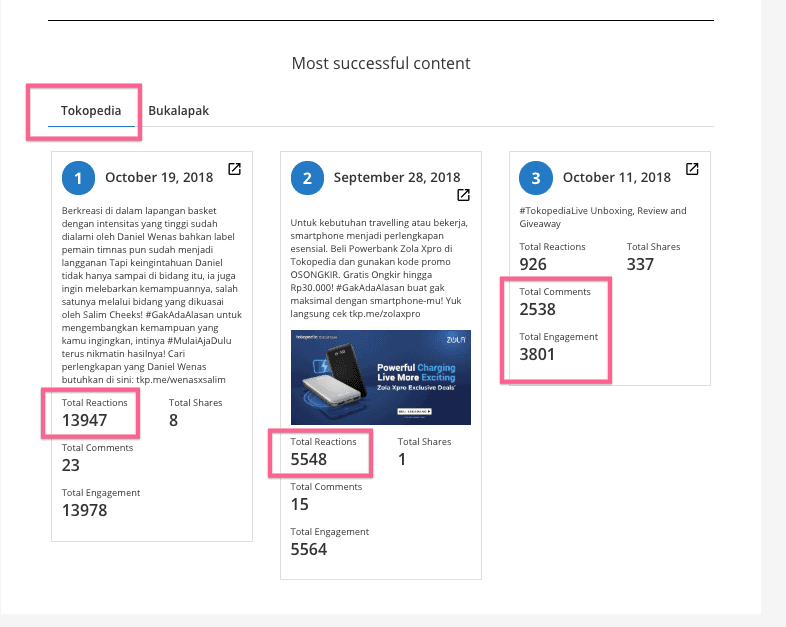Click the #TokopediaLive Unboxing post text
The width and height of the screenshot is (786, 627).
coord(603,217)
